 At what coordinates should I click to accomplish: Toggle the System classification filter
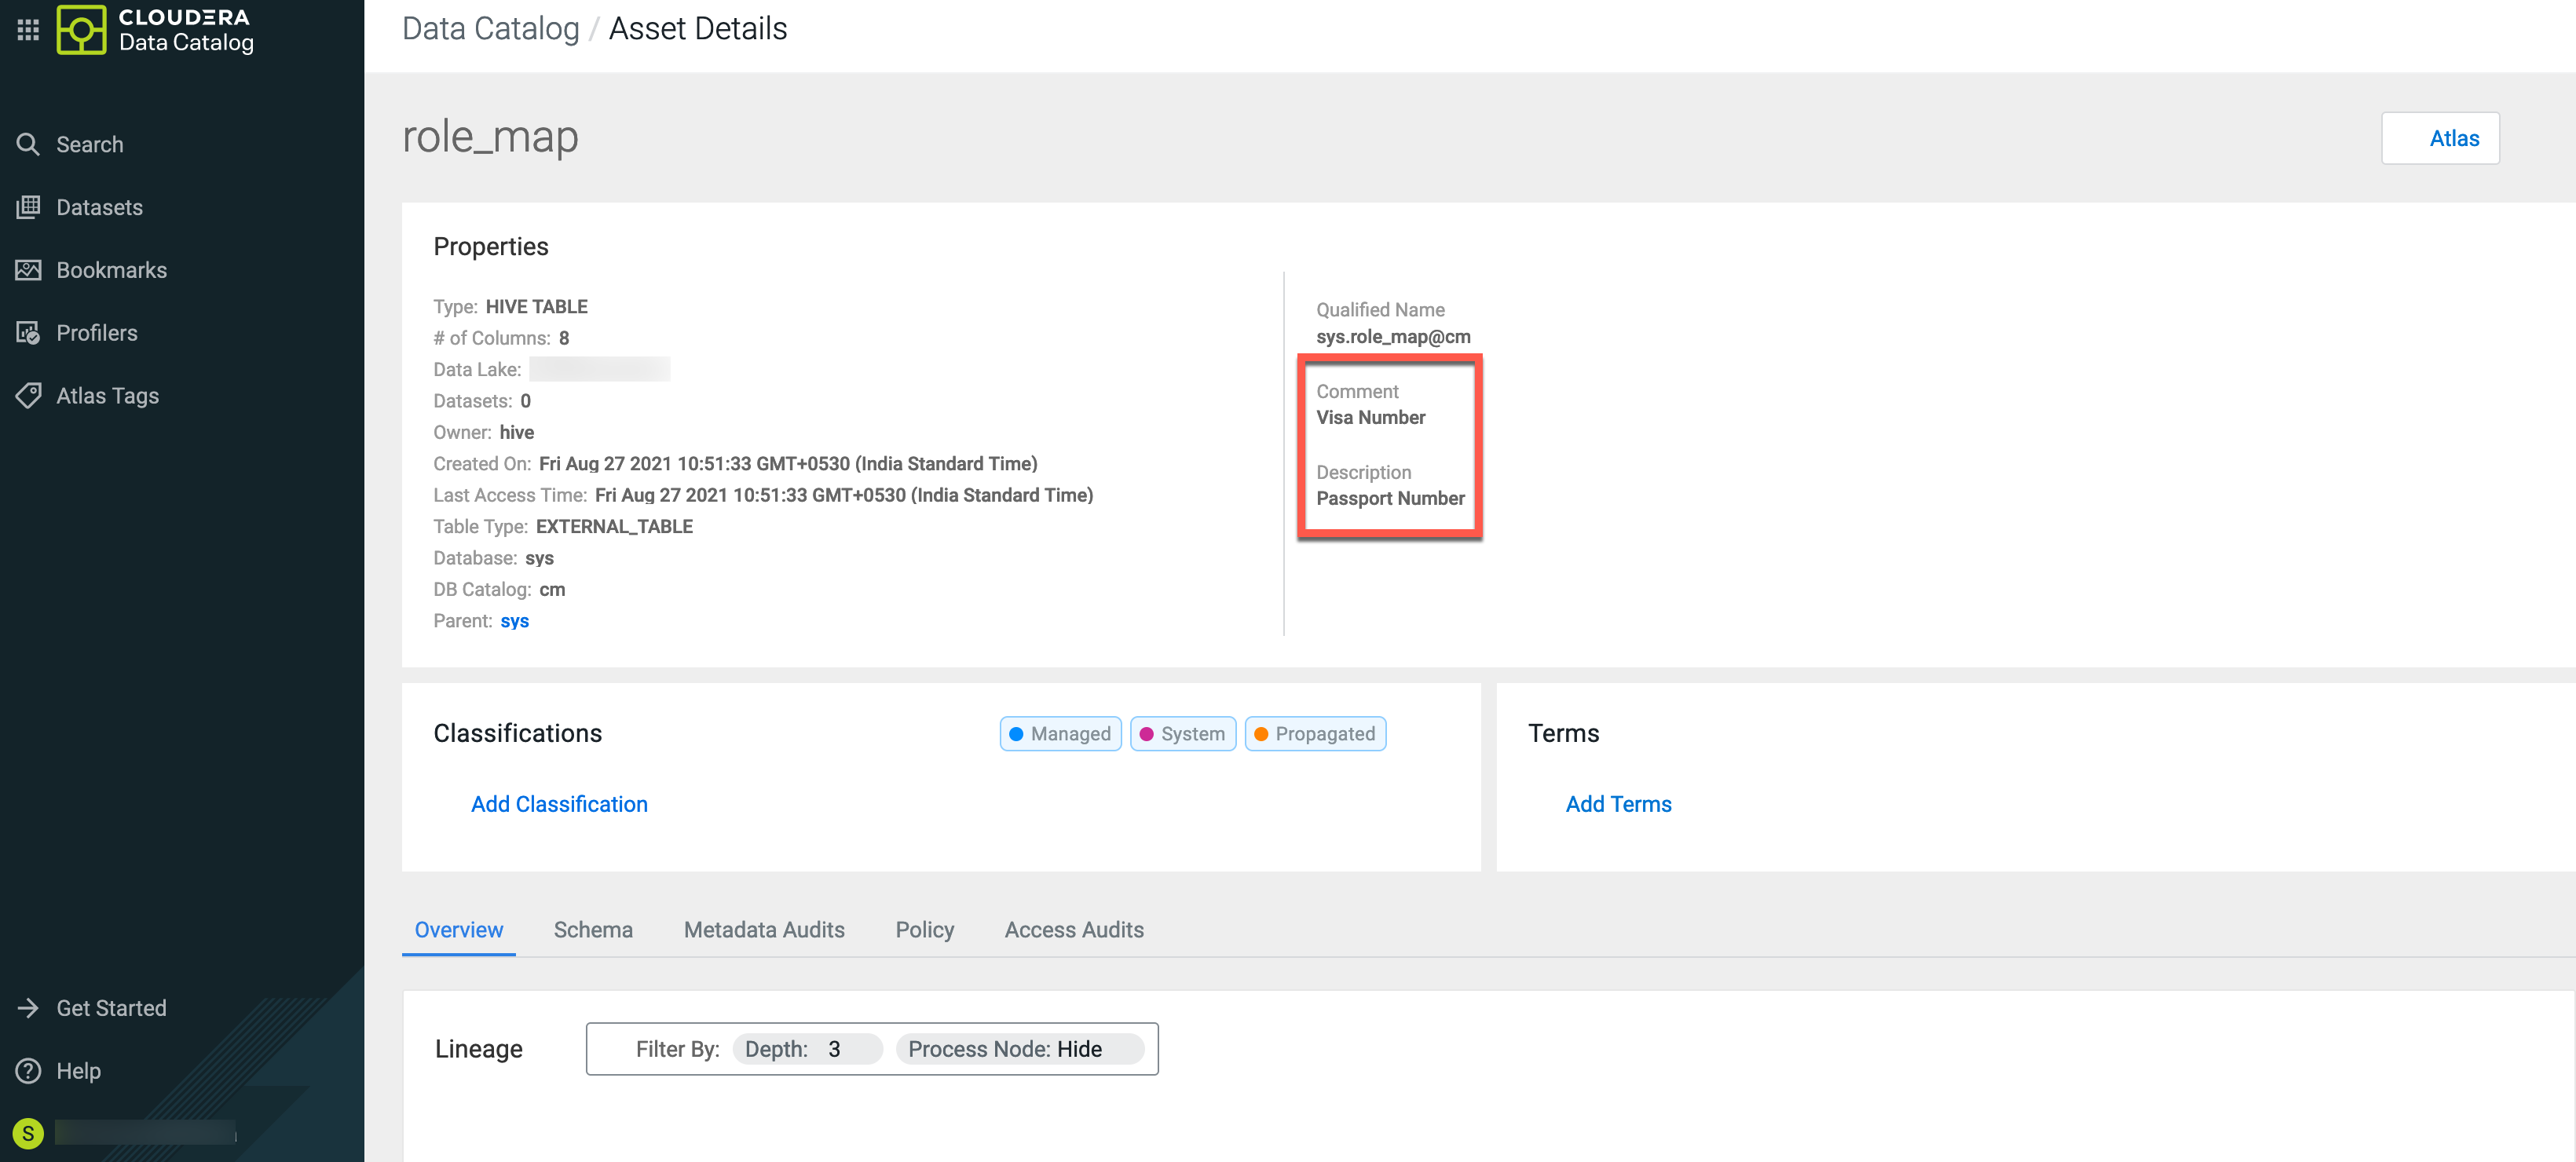(1183, 734)
